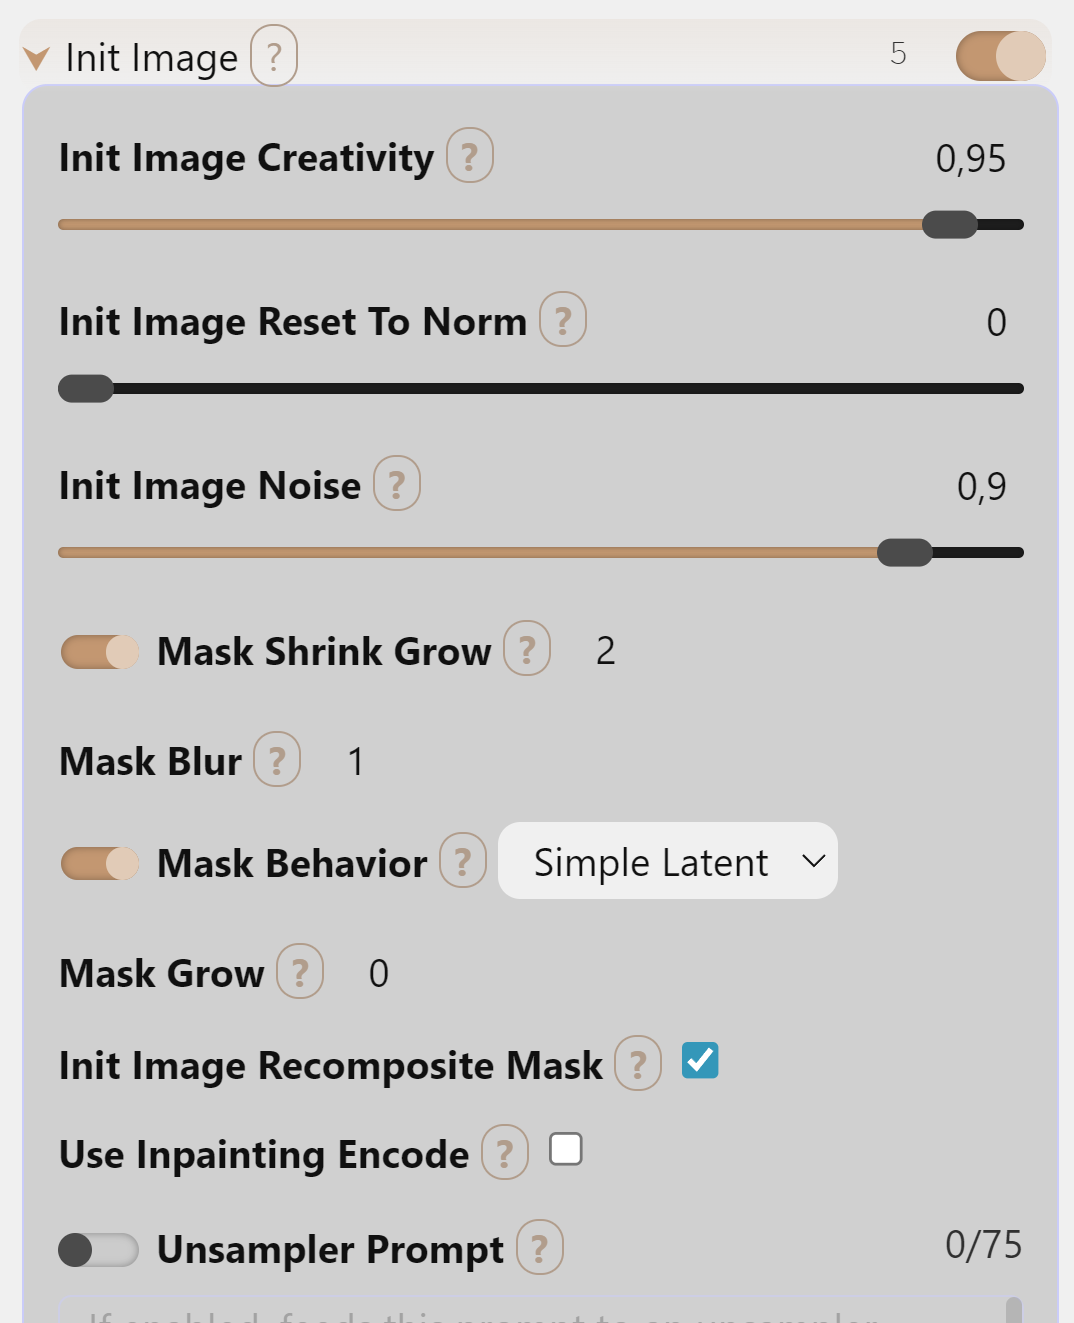Click the Init Image Creativity value field
Image resolution: width=1074 pixels, height=1323 pixels.
[970, 159]
